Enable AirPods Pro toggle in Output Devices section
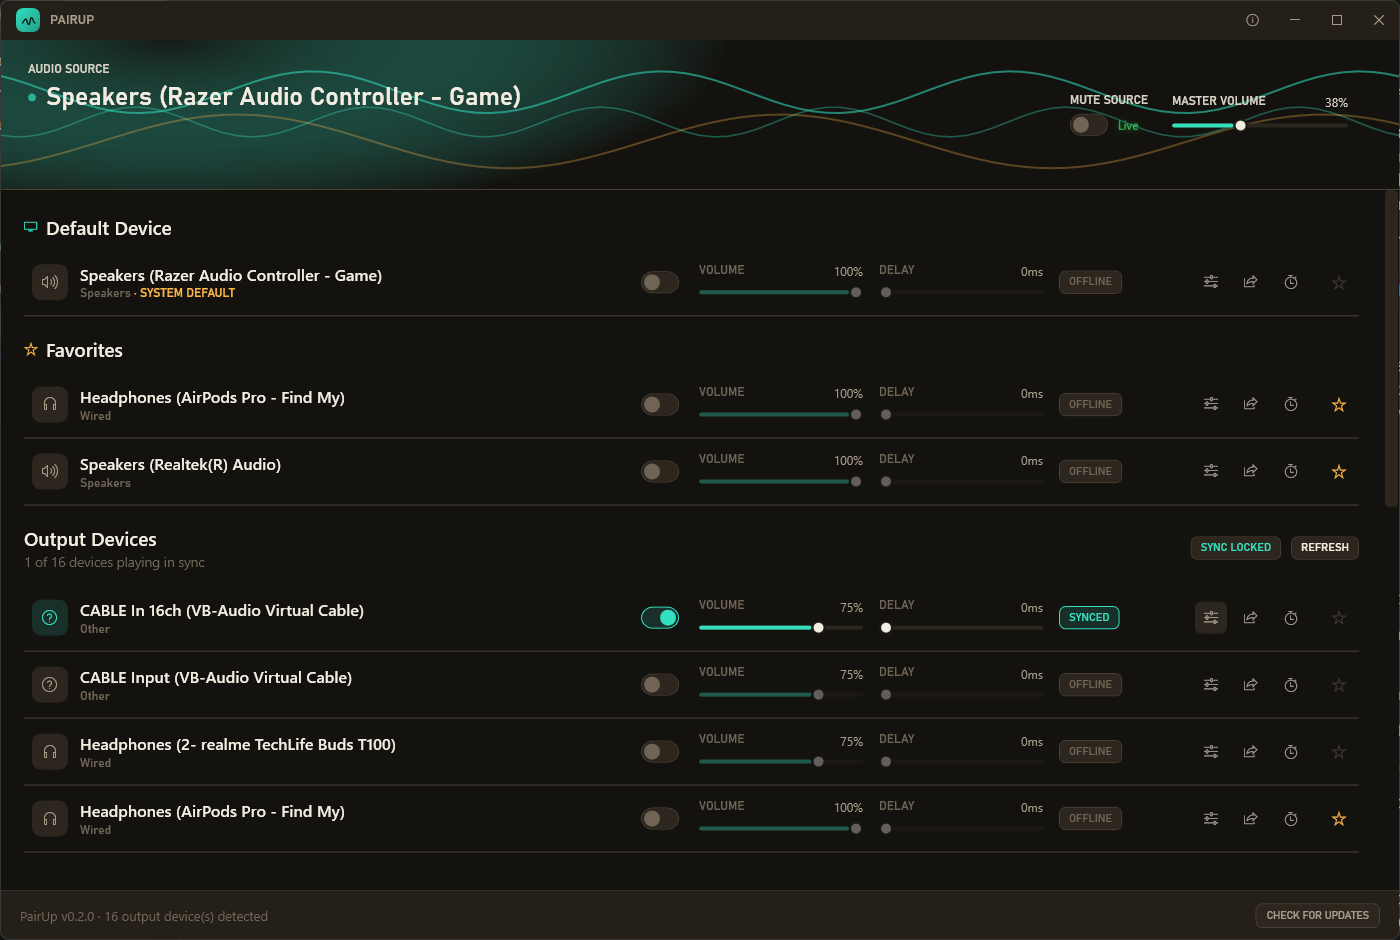The height and width of the screenshot is (940, 1400). [x=660, y=819]
